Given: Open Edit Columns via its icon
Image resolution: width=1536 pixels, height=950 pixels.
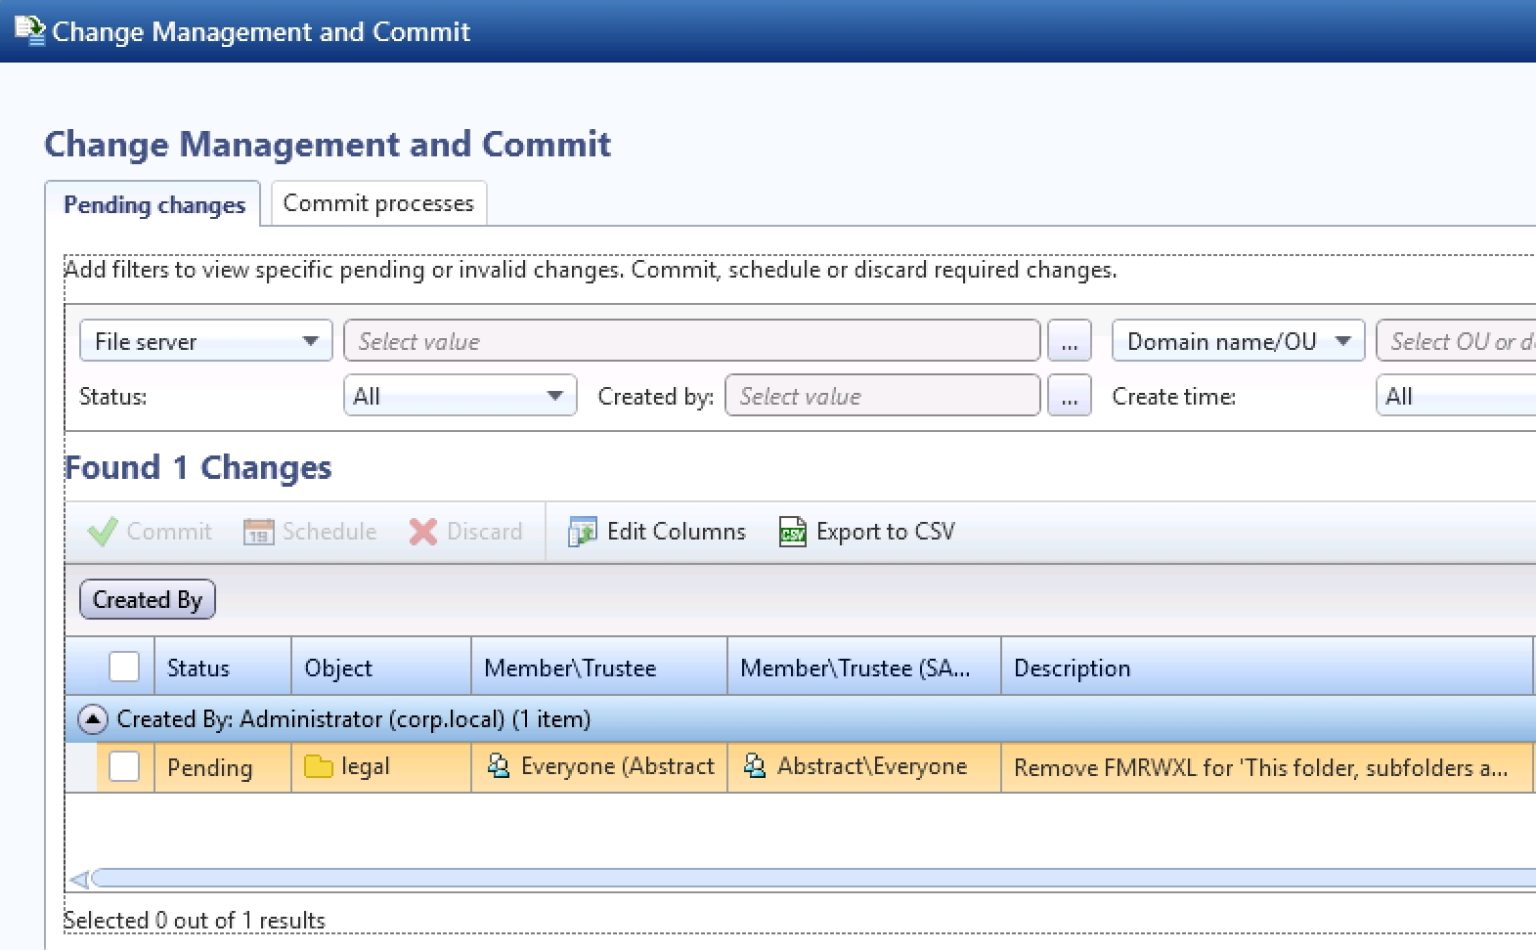Looking at the screenshot, I should click(581, 531).
